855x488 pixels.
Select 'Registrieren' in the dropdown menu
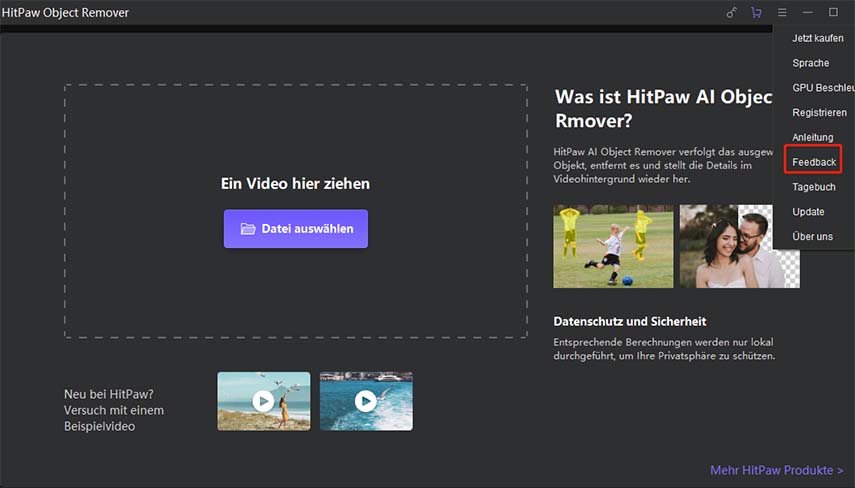coord(819,113)
